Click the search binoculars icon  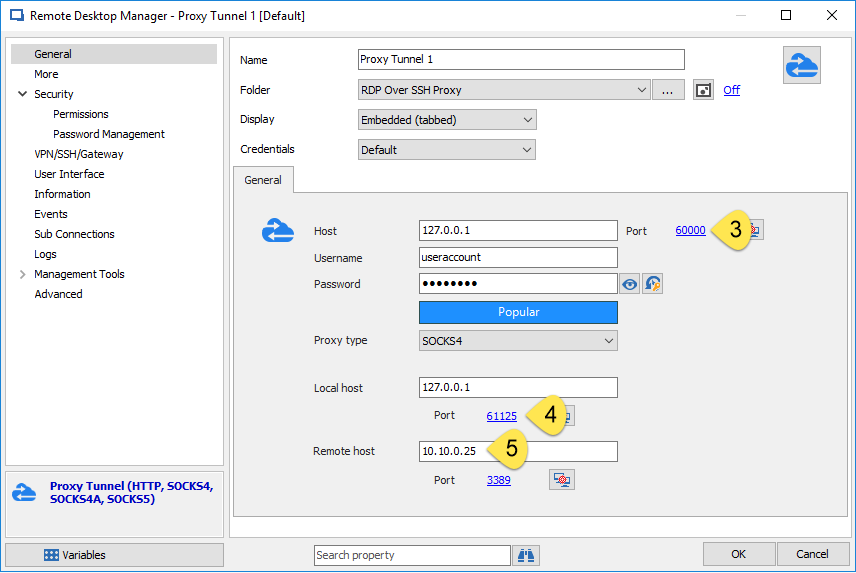526,555
